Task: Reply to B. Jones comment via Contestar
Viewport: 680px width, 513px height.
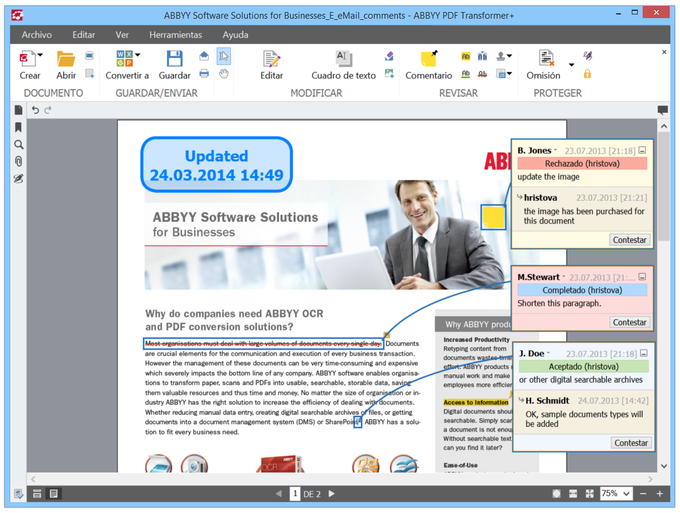Action: click(630, 240)
